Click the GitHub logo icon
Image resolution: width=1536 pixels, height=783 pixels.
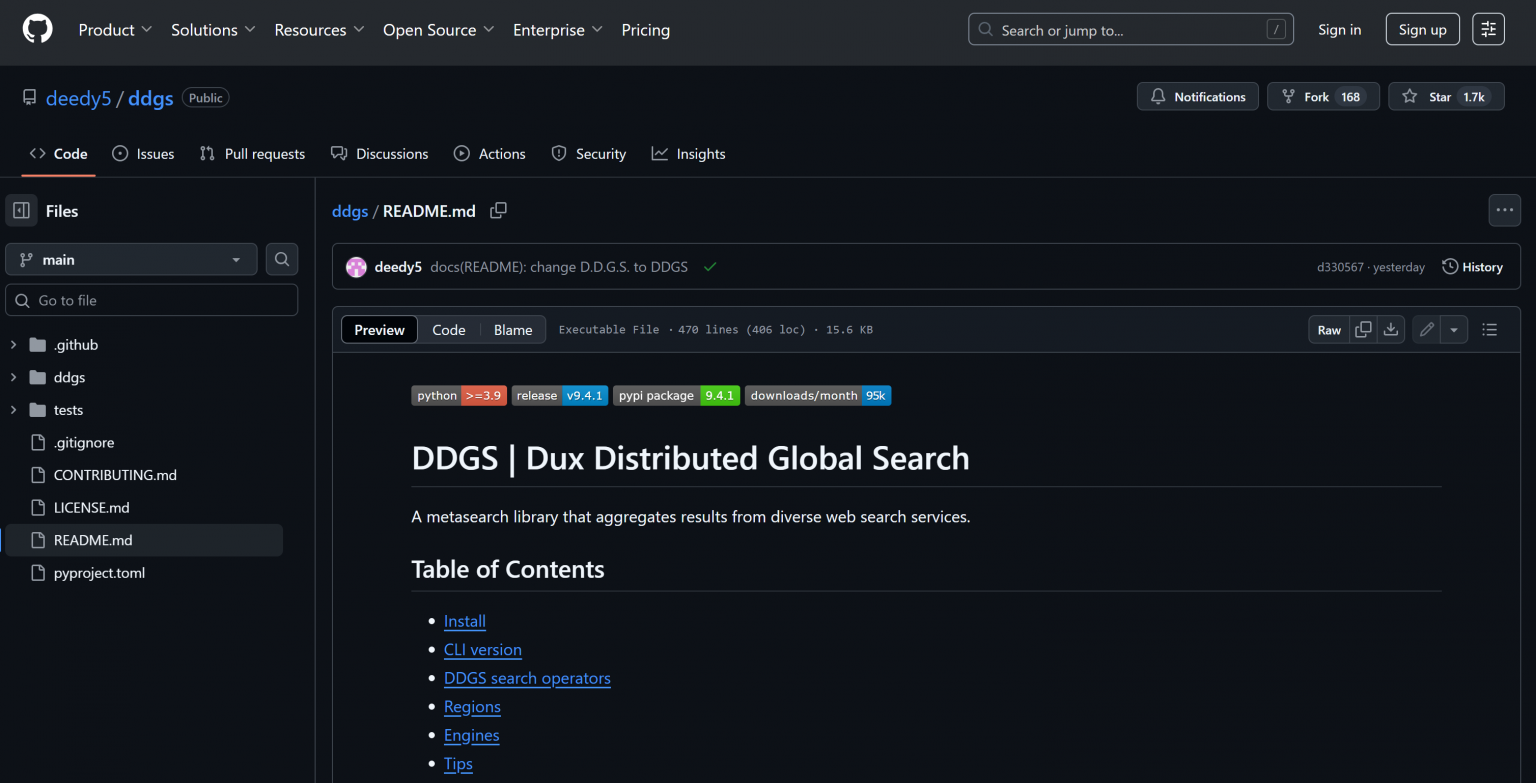pyautogui.click(x=37, y=30)
